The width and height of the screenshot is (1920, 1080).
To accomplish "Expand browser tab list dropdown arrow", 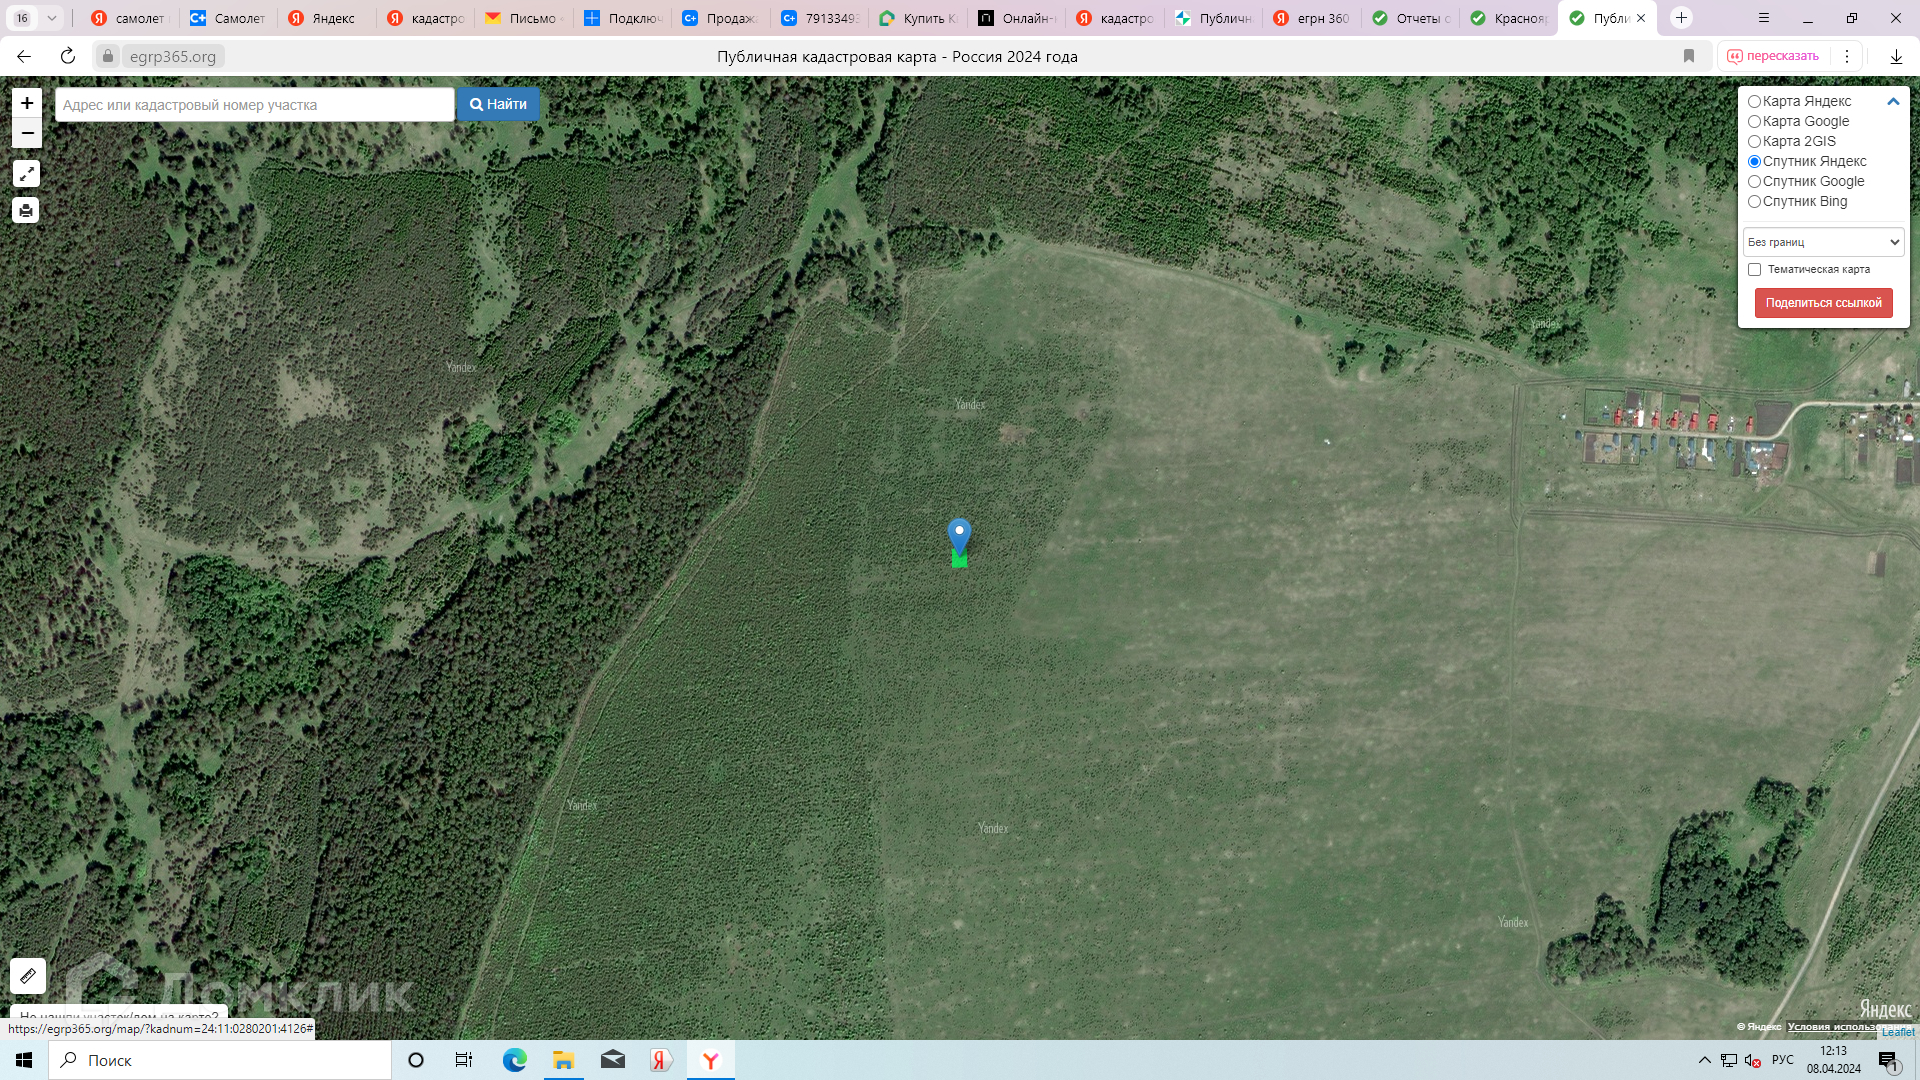I will (52, 18).
